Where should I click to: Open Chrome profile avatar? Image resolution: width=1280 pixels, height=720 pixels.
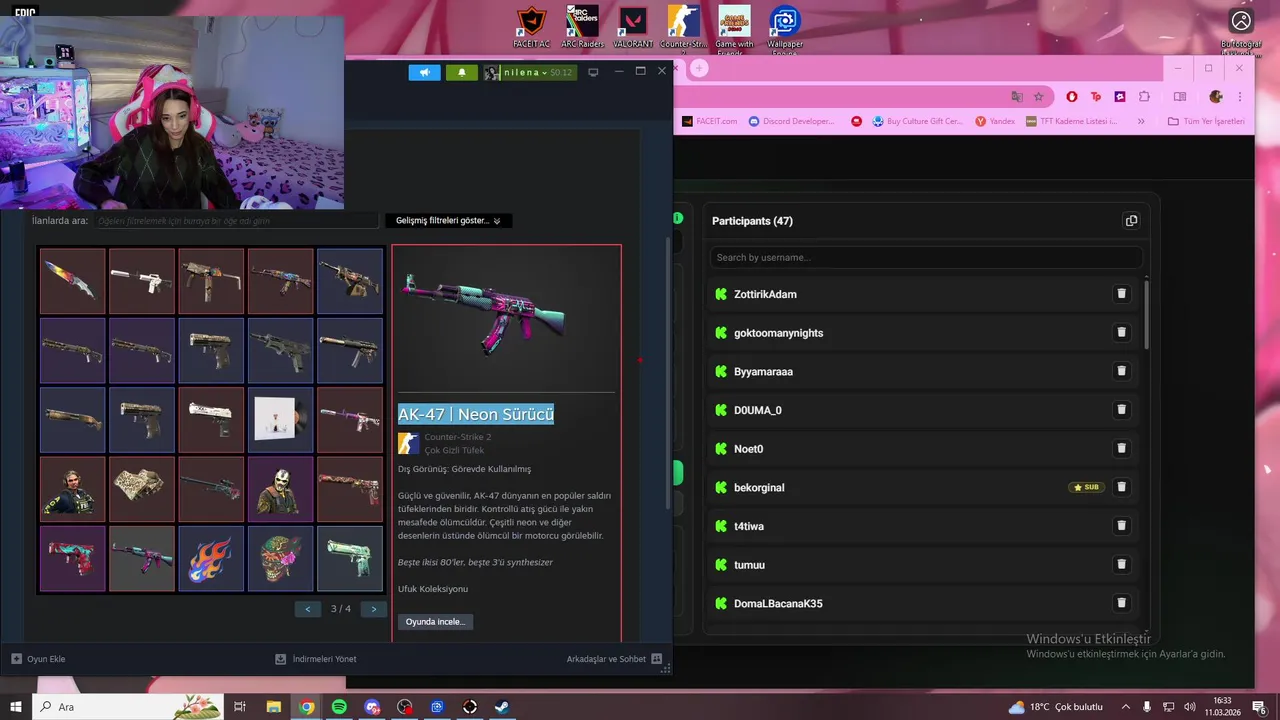1216,97
